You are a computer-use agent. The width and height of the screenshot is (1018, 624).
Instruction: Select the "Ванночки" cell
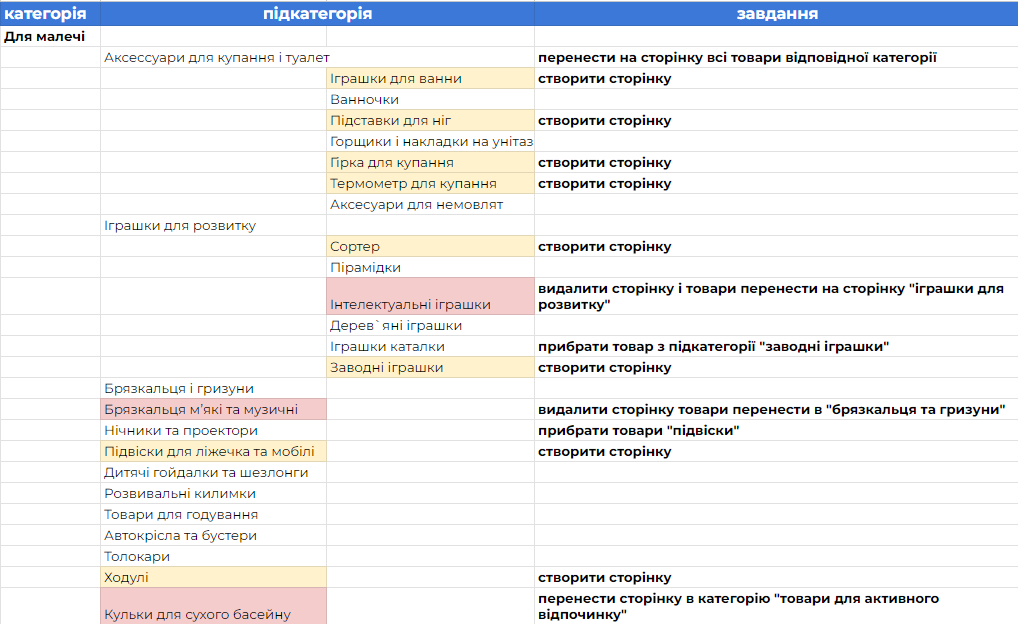click(430, 99)
